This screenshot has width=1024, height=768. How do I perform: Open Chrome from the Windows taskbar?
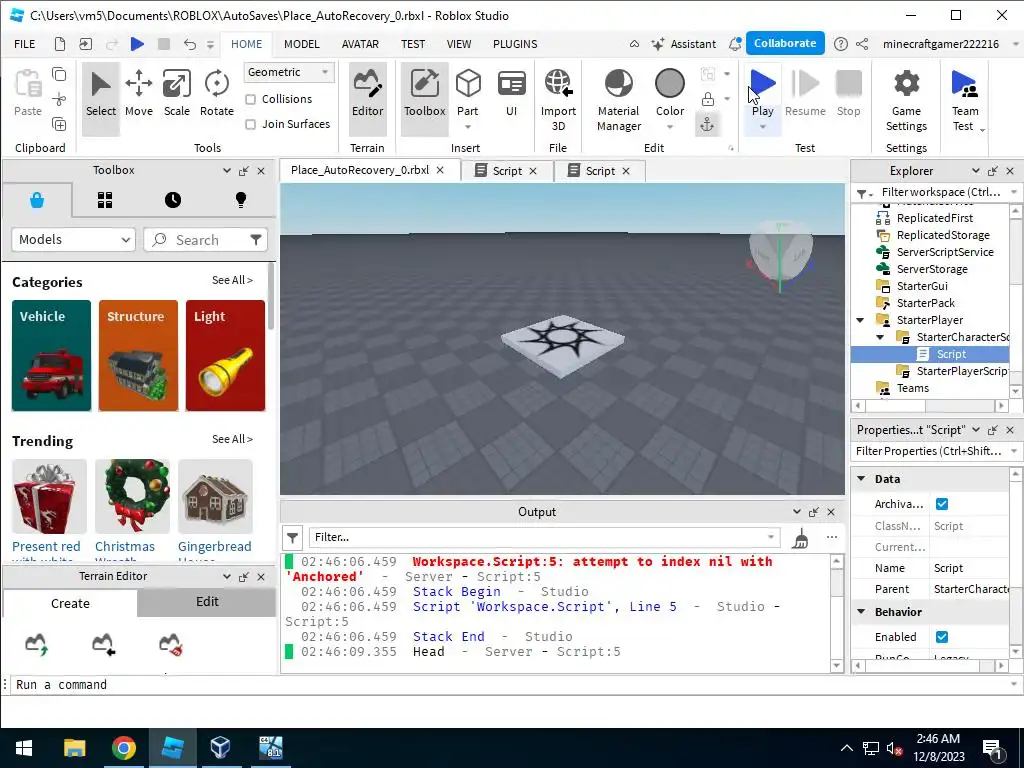pos(123,748)
